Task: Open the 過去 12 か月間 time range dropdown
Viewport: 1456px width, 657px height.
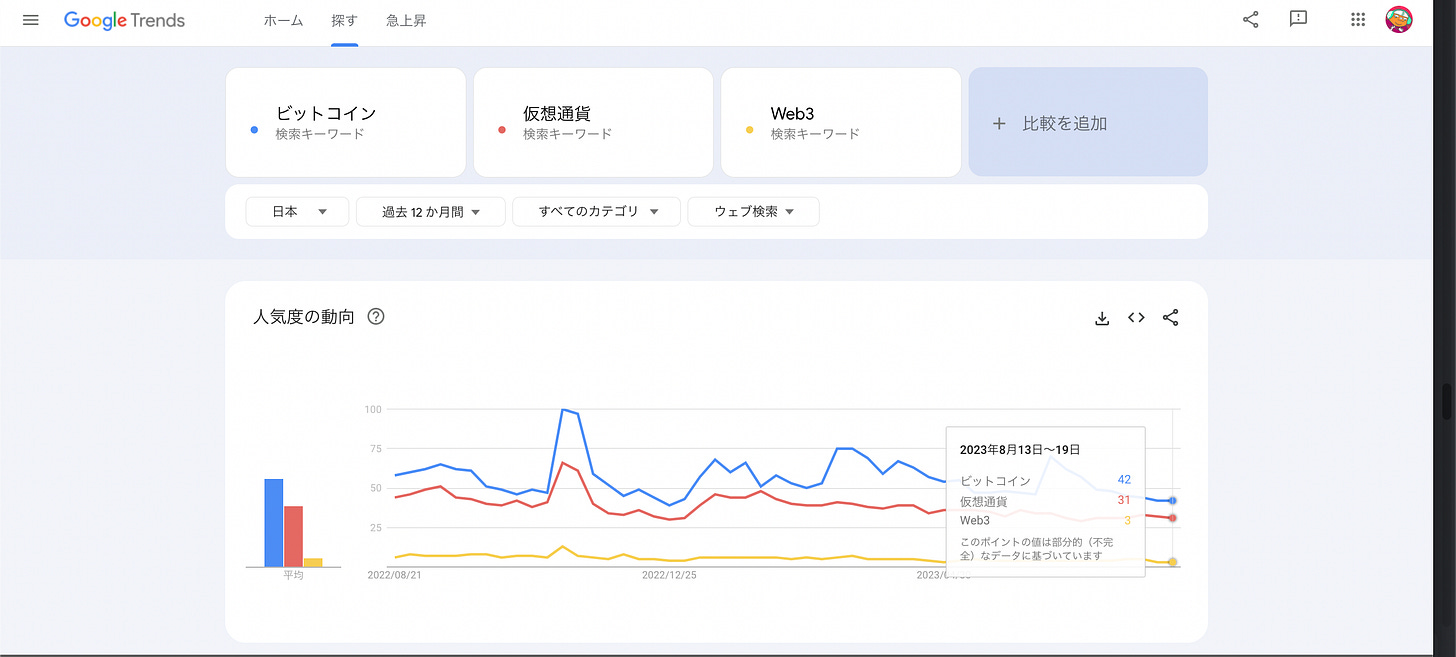Action: point(430,212)
